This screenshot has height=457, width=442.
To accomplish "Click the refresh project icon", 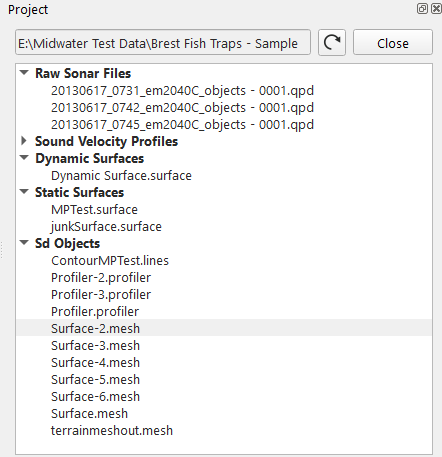I will coord(332,43).
